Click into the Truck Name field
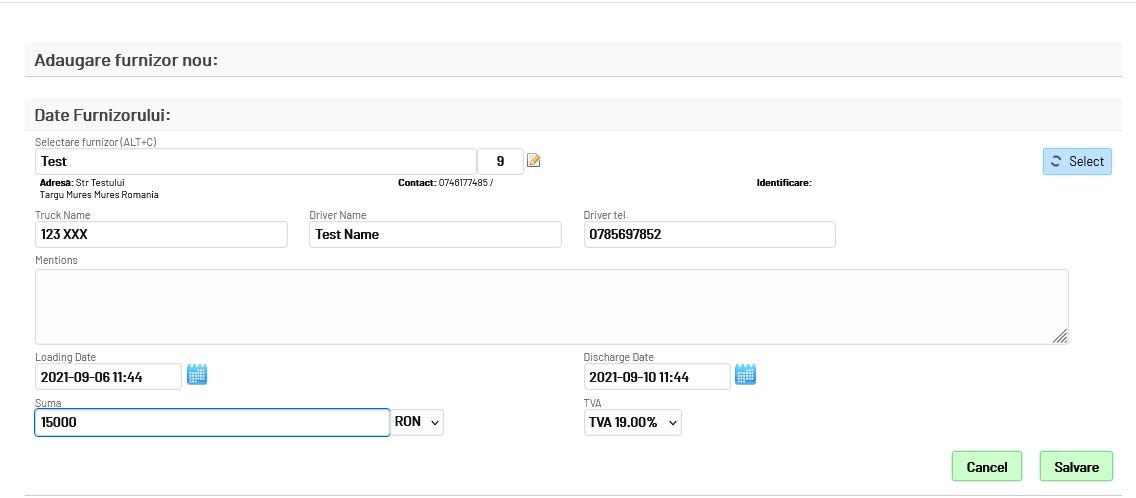This screenshot has width=1136, height=498. (x=160, y=234)
